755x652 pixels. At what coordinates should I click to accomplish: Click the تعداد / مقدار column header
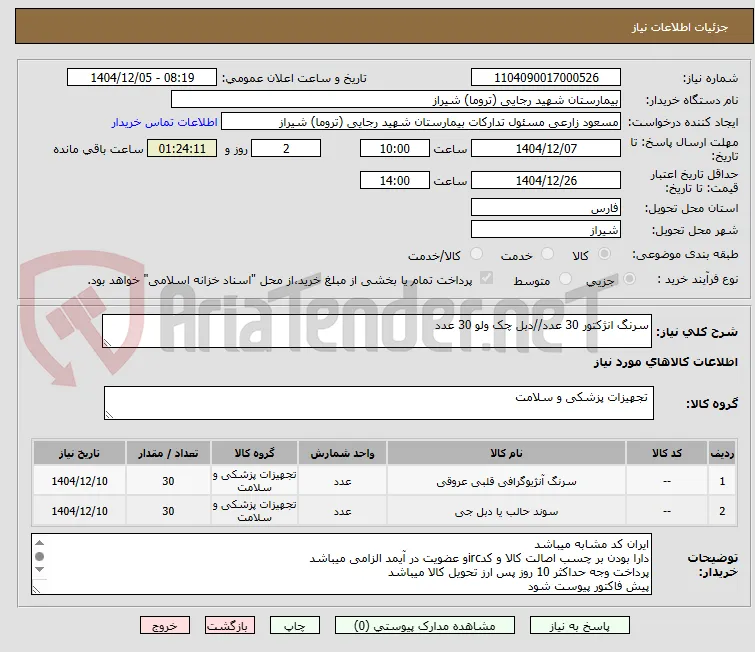[168, 453]
